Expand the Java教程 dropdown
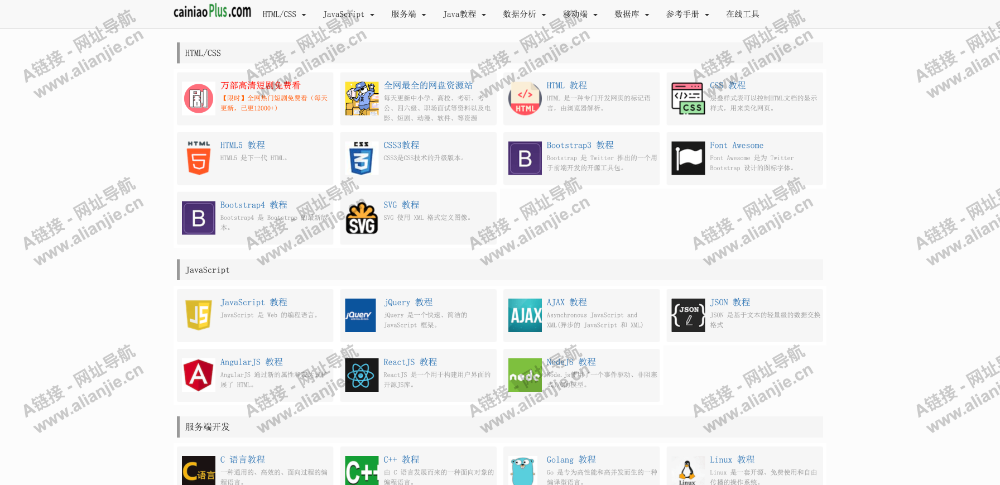This screenshot has height=485, width=1000. pyautogui.click(x=464, y=14)
